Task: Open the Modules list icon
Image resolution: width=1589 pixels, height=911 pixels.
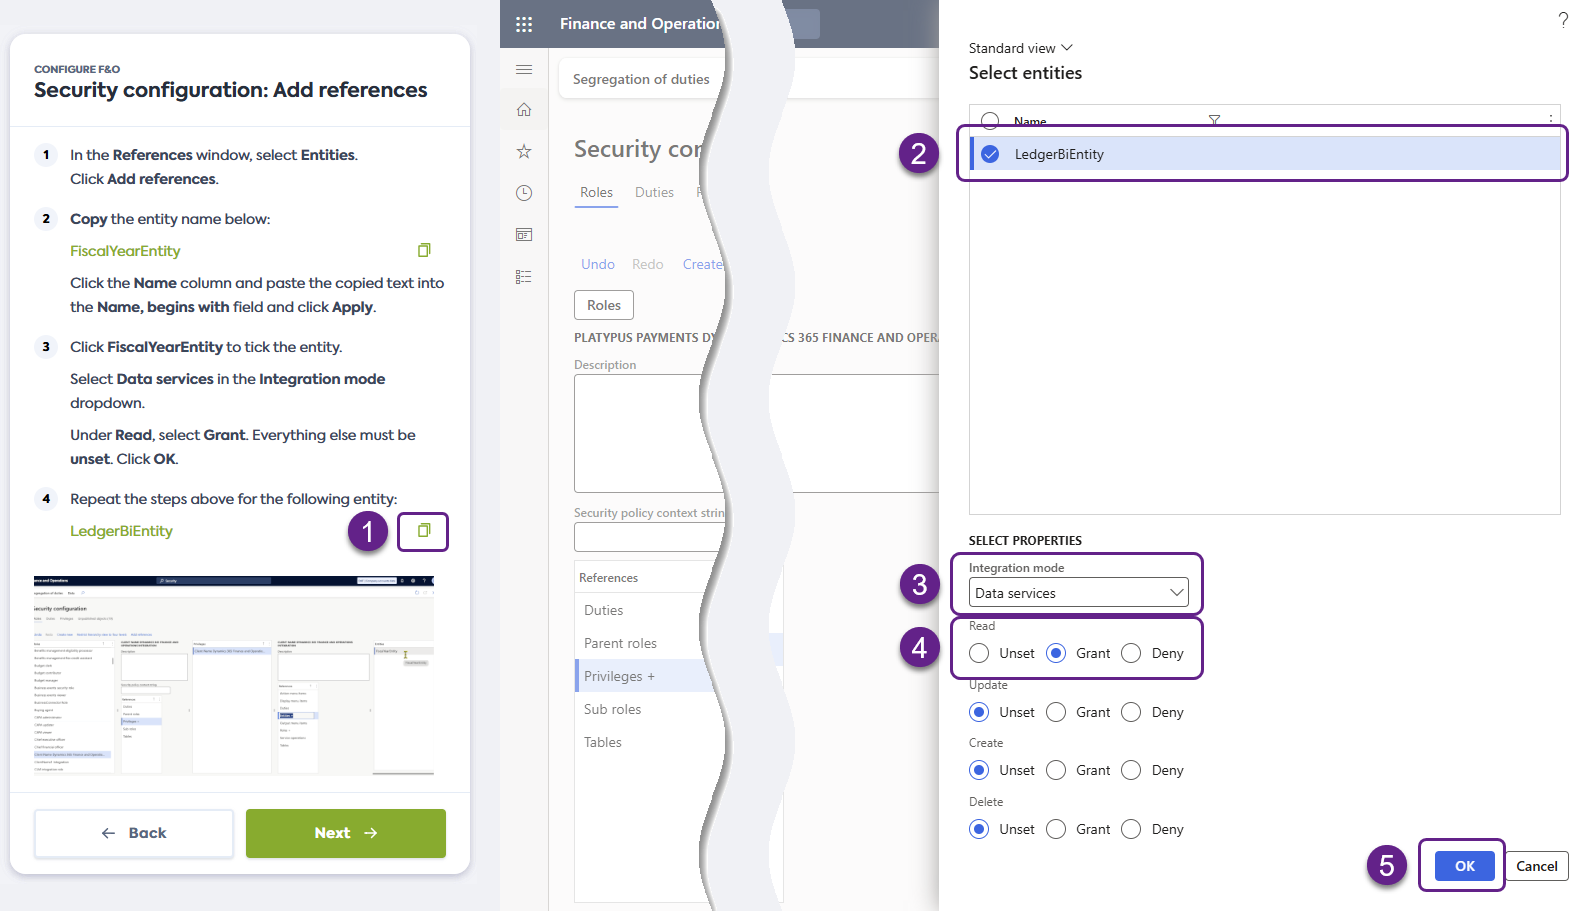Action: tap(524, 277)
